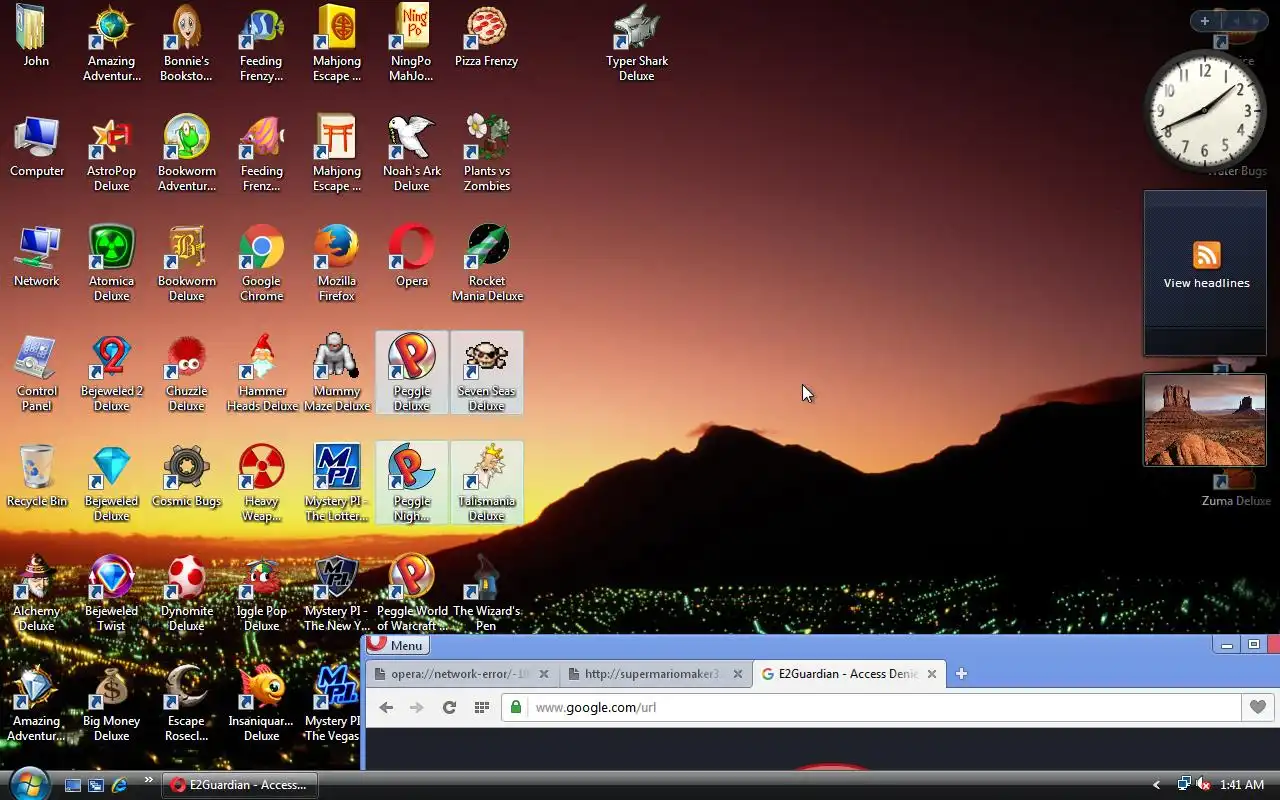Open Mystery PI The Lottery icon

[x=336, y=483]
